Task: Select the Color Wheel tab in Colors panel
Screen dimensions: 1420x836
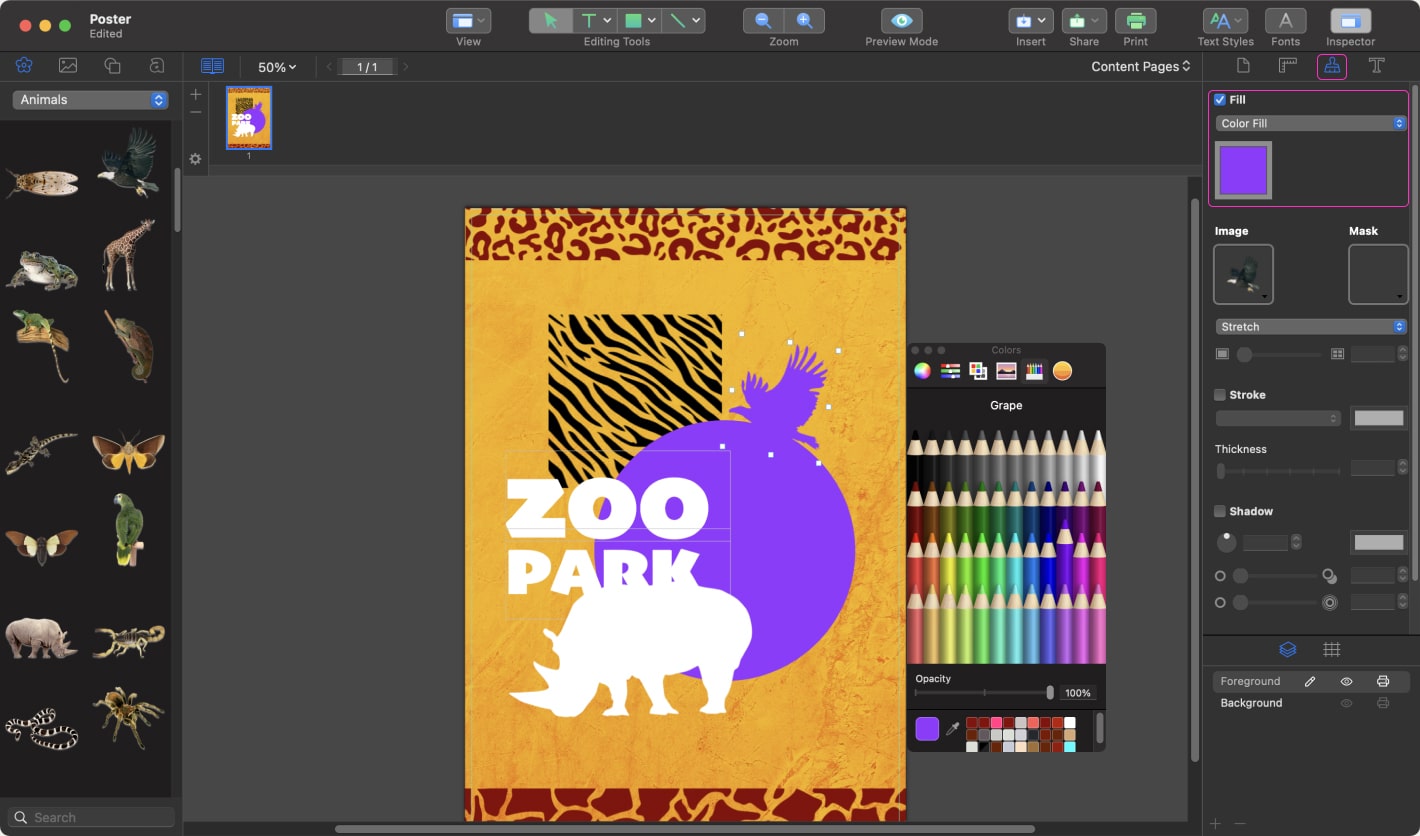Action: tap(921, 371)
